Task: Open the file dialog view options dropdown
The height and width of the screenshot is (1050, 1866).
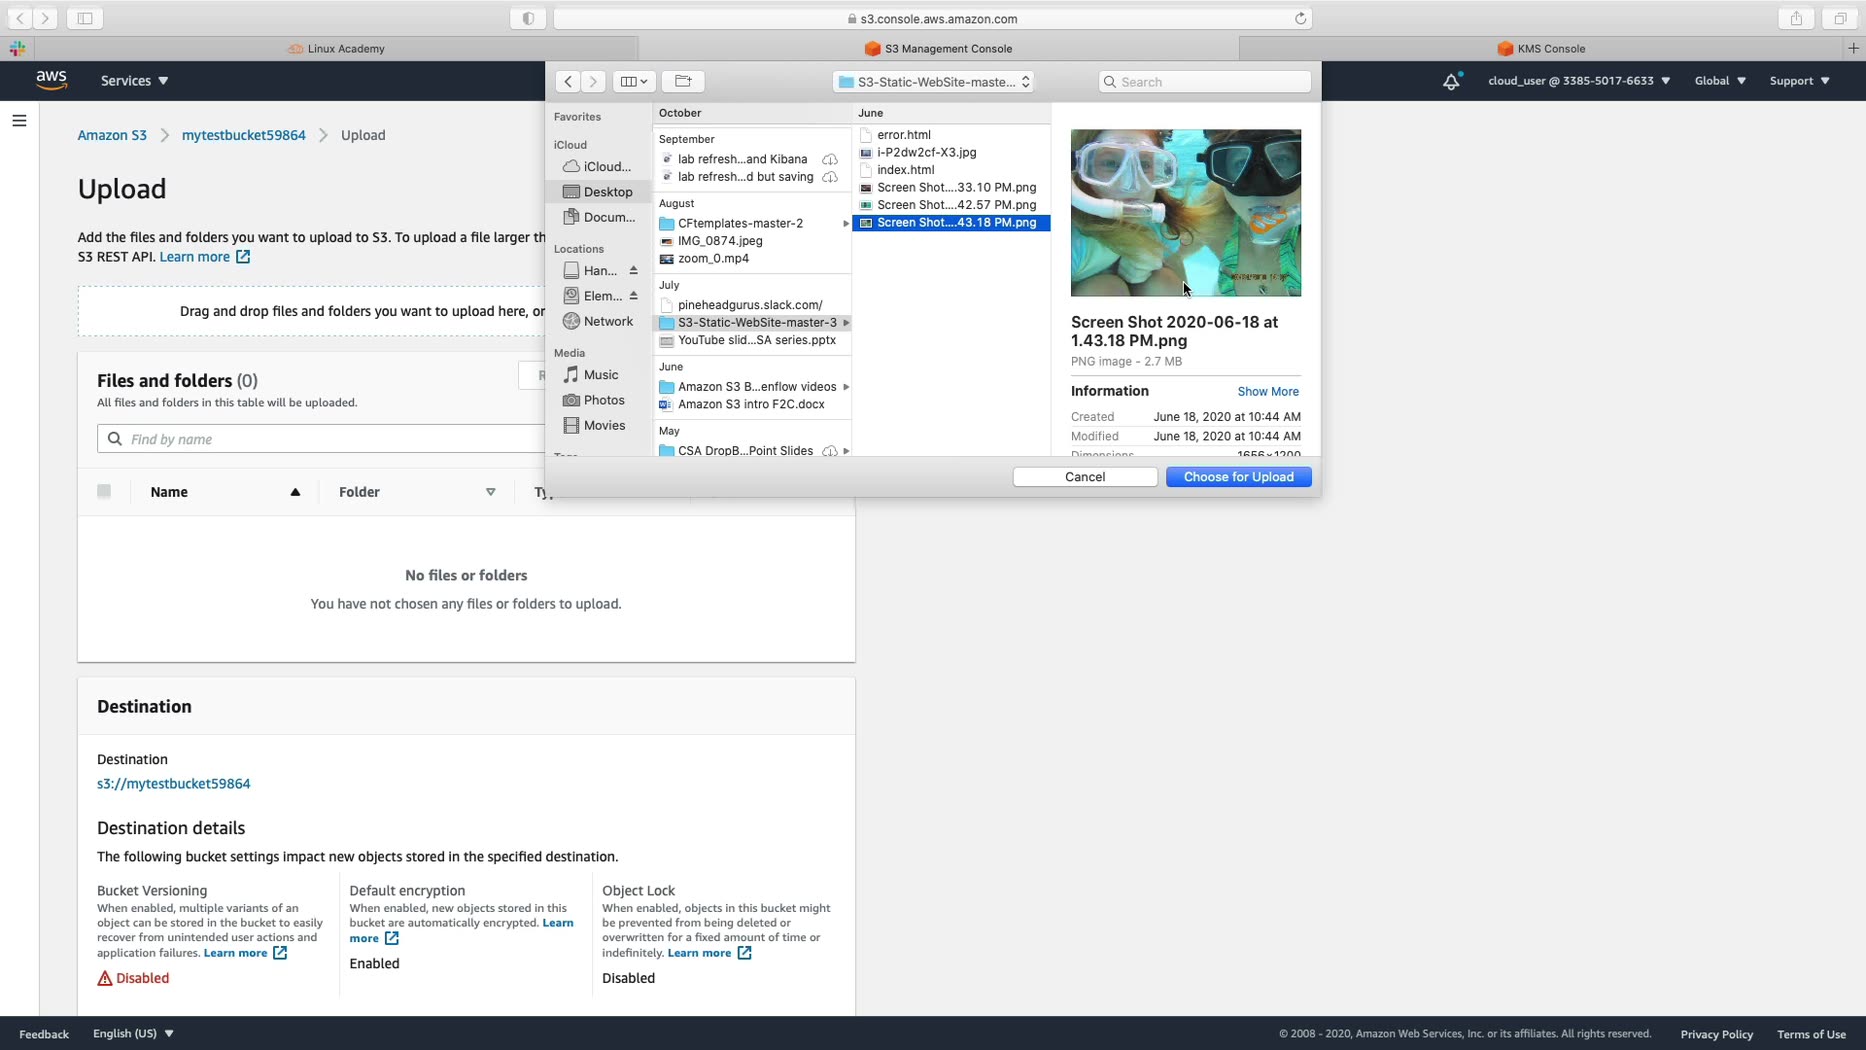Action: coord(634,81)
